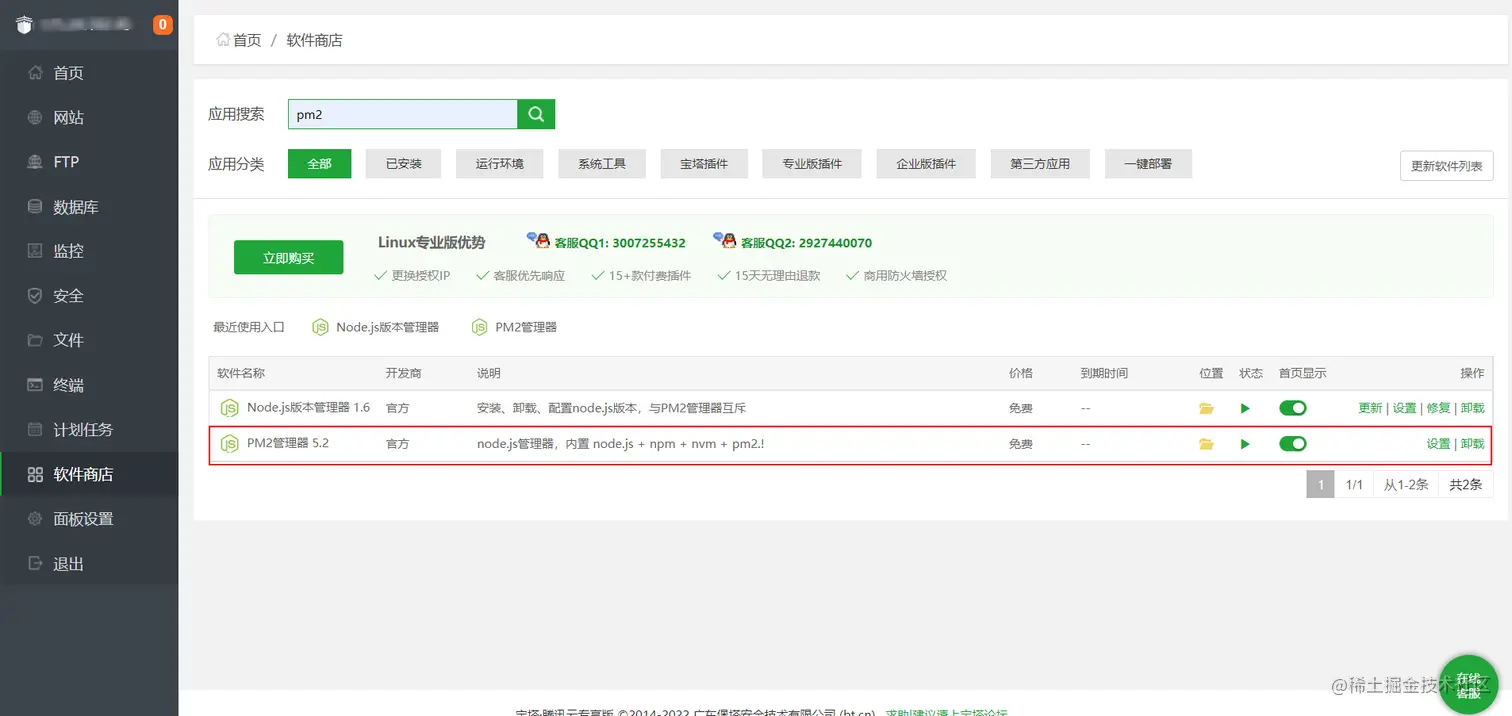Image resolution: width=1512 pixels, height=716 pixels.
Task: Click Node.js icon in PM2管理器 row
Action: click(230, 444)
